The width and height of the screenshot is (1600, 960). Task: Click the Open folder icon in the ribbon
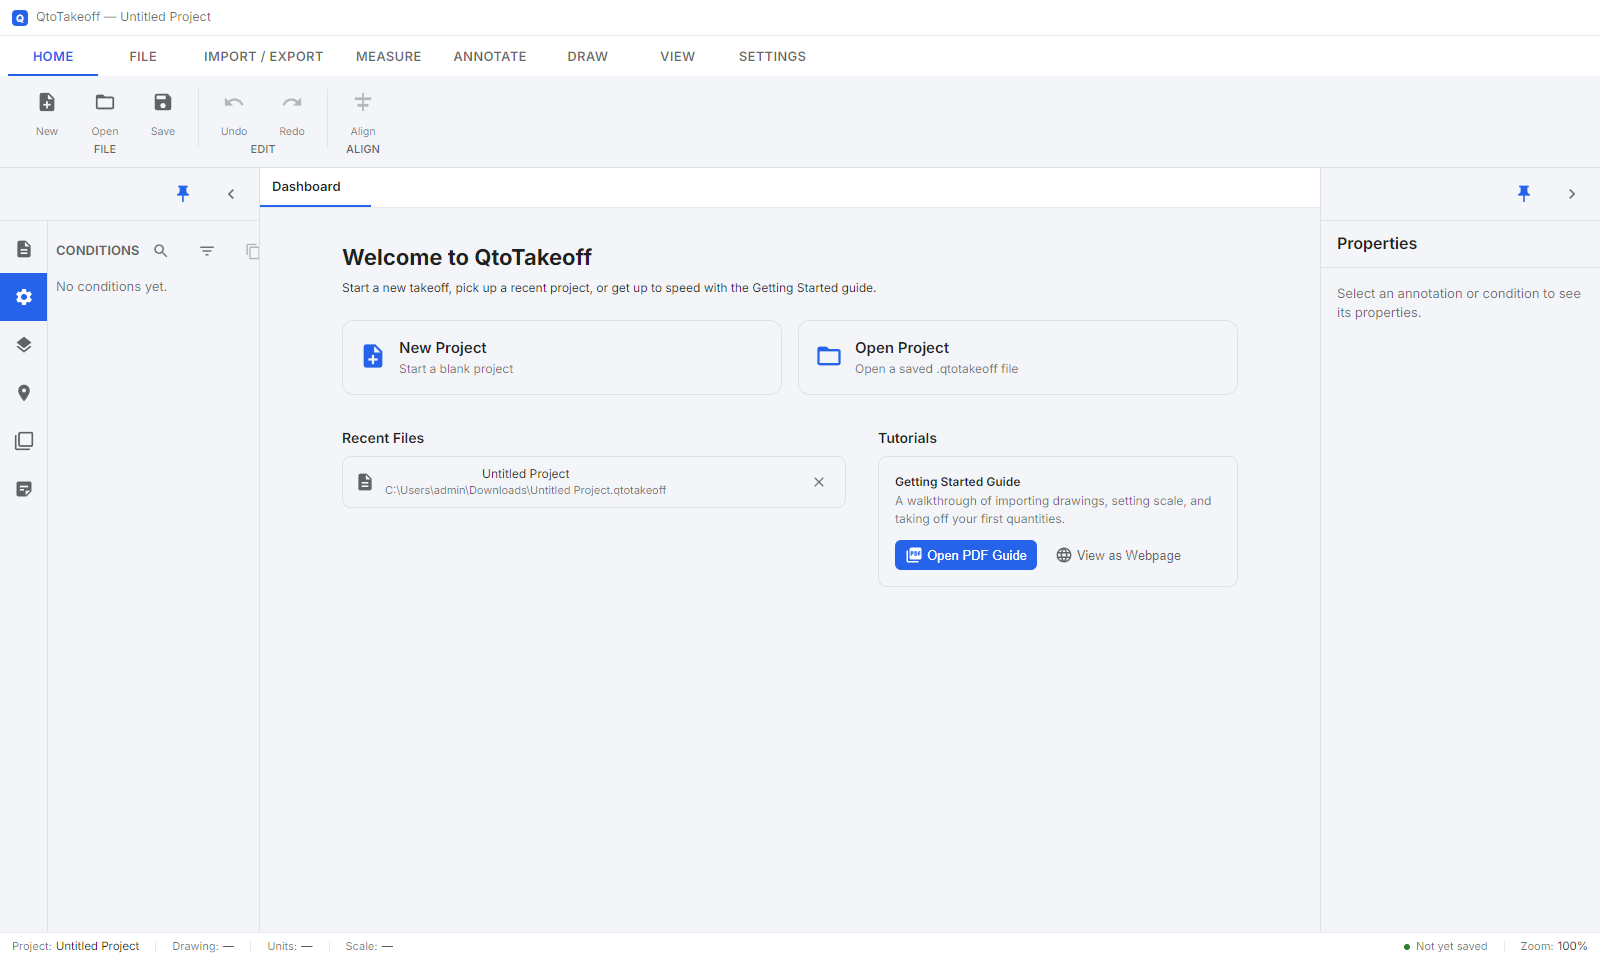[x=105, y=102]
